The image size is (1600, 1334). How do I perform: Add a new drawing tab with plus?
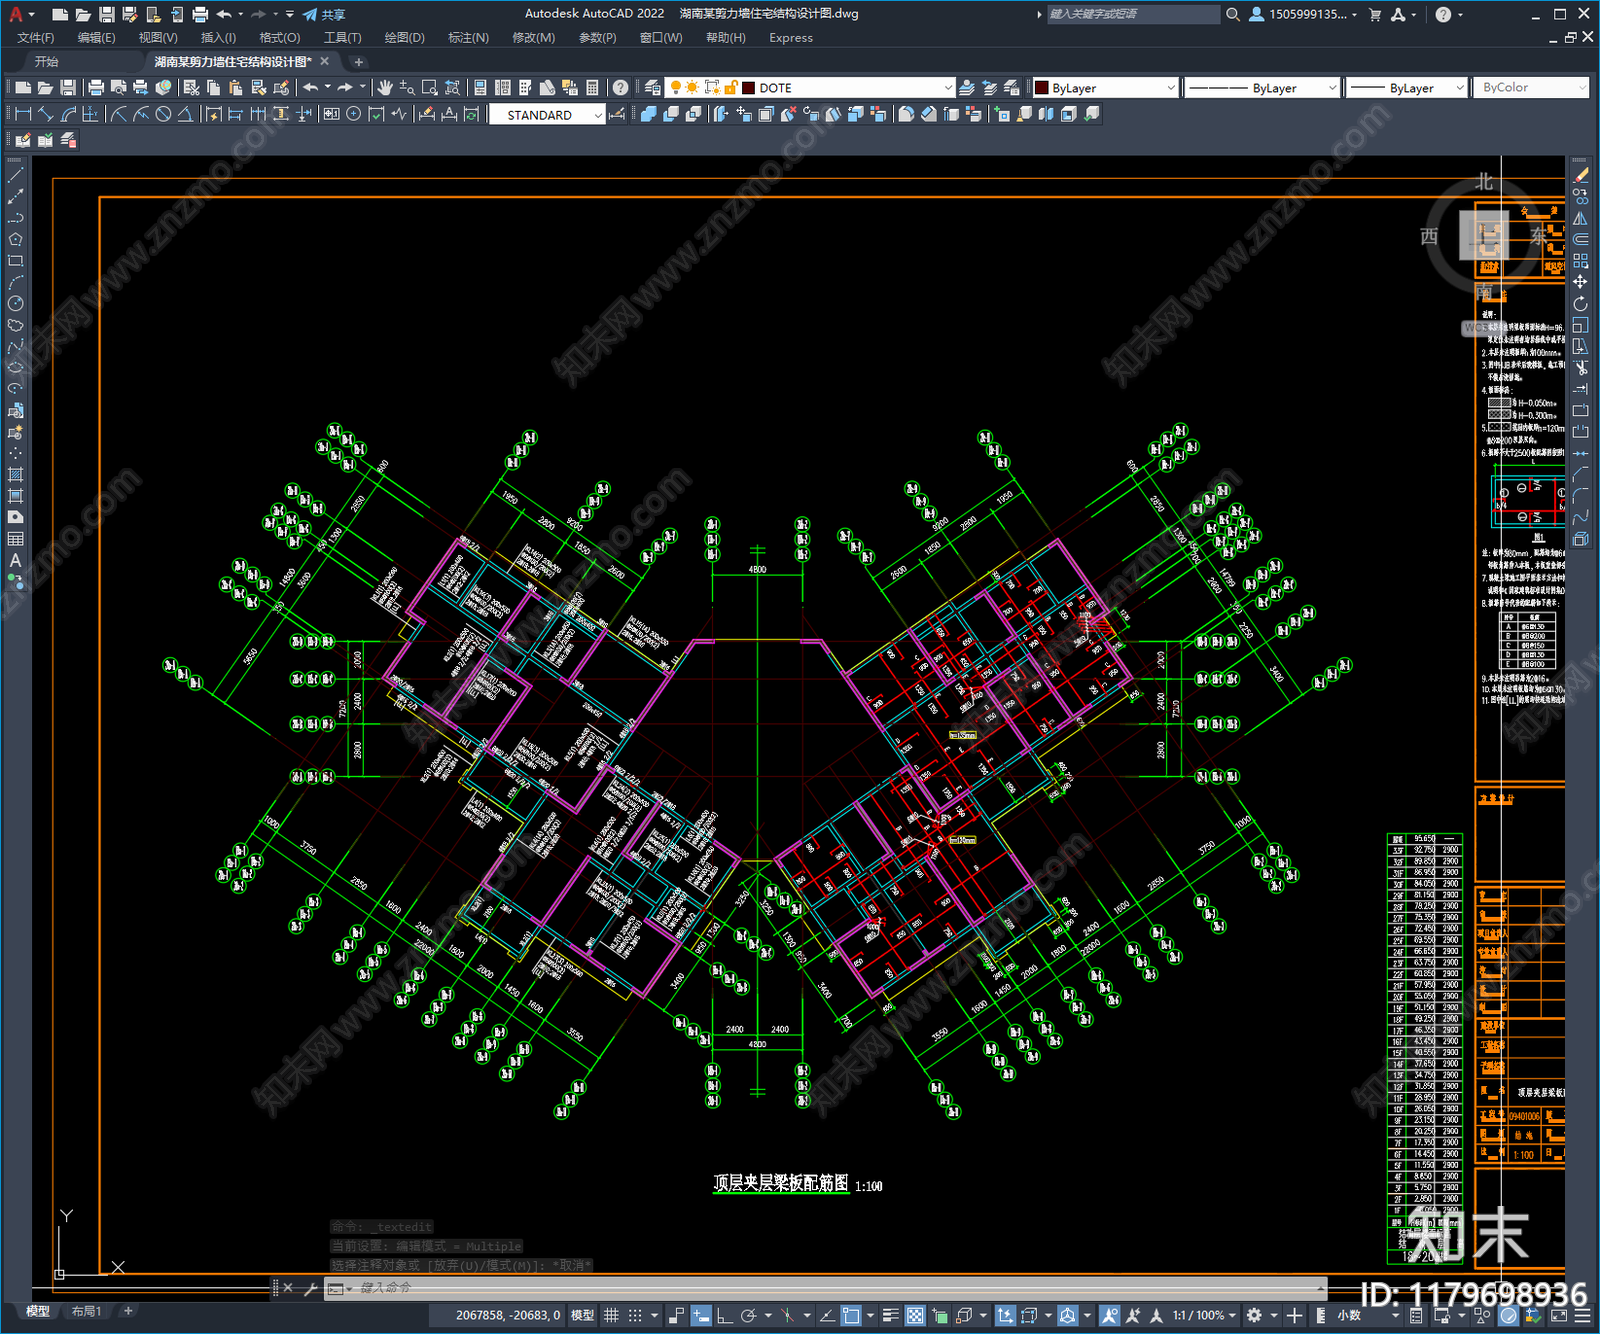coord(359,62)
